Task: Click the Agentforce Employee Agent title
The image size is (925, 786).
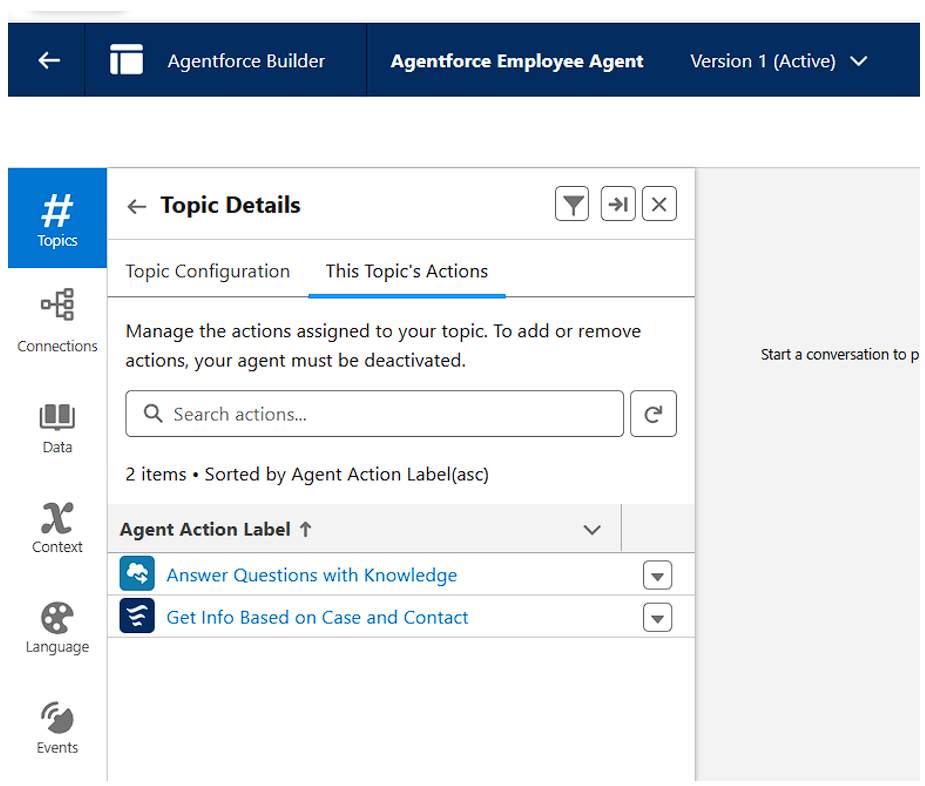Action: [x=517, y=61]
